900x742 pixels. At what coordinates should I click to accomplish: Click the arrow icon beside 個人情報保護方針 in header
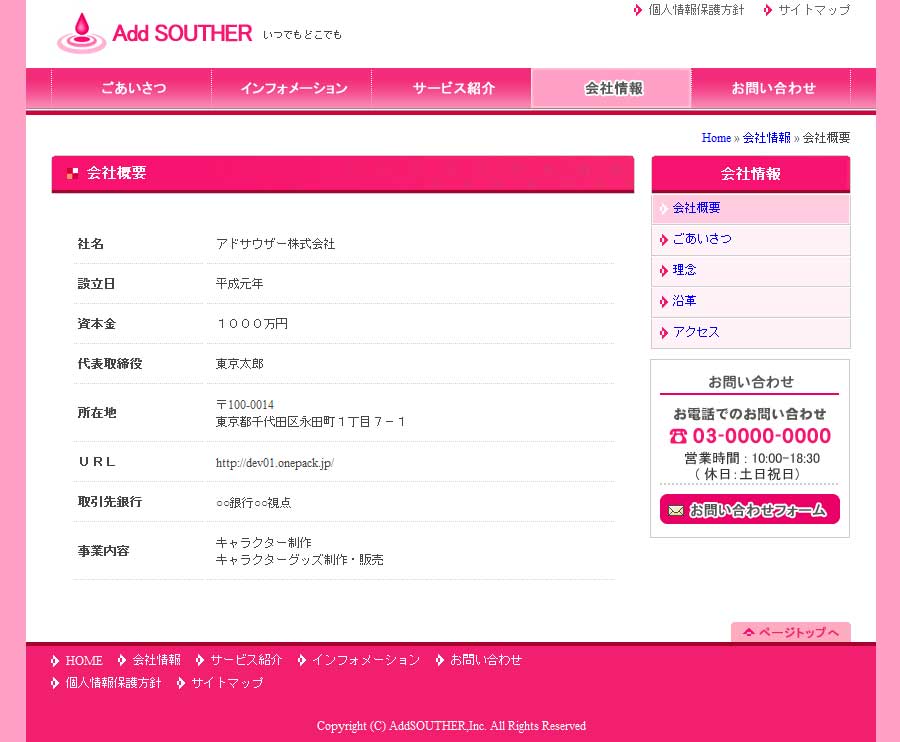(638, 10)
